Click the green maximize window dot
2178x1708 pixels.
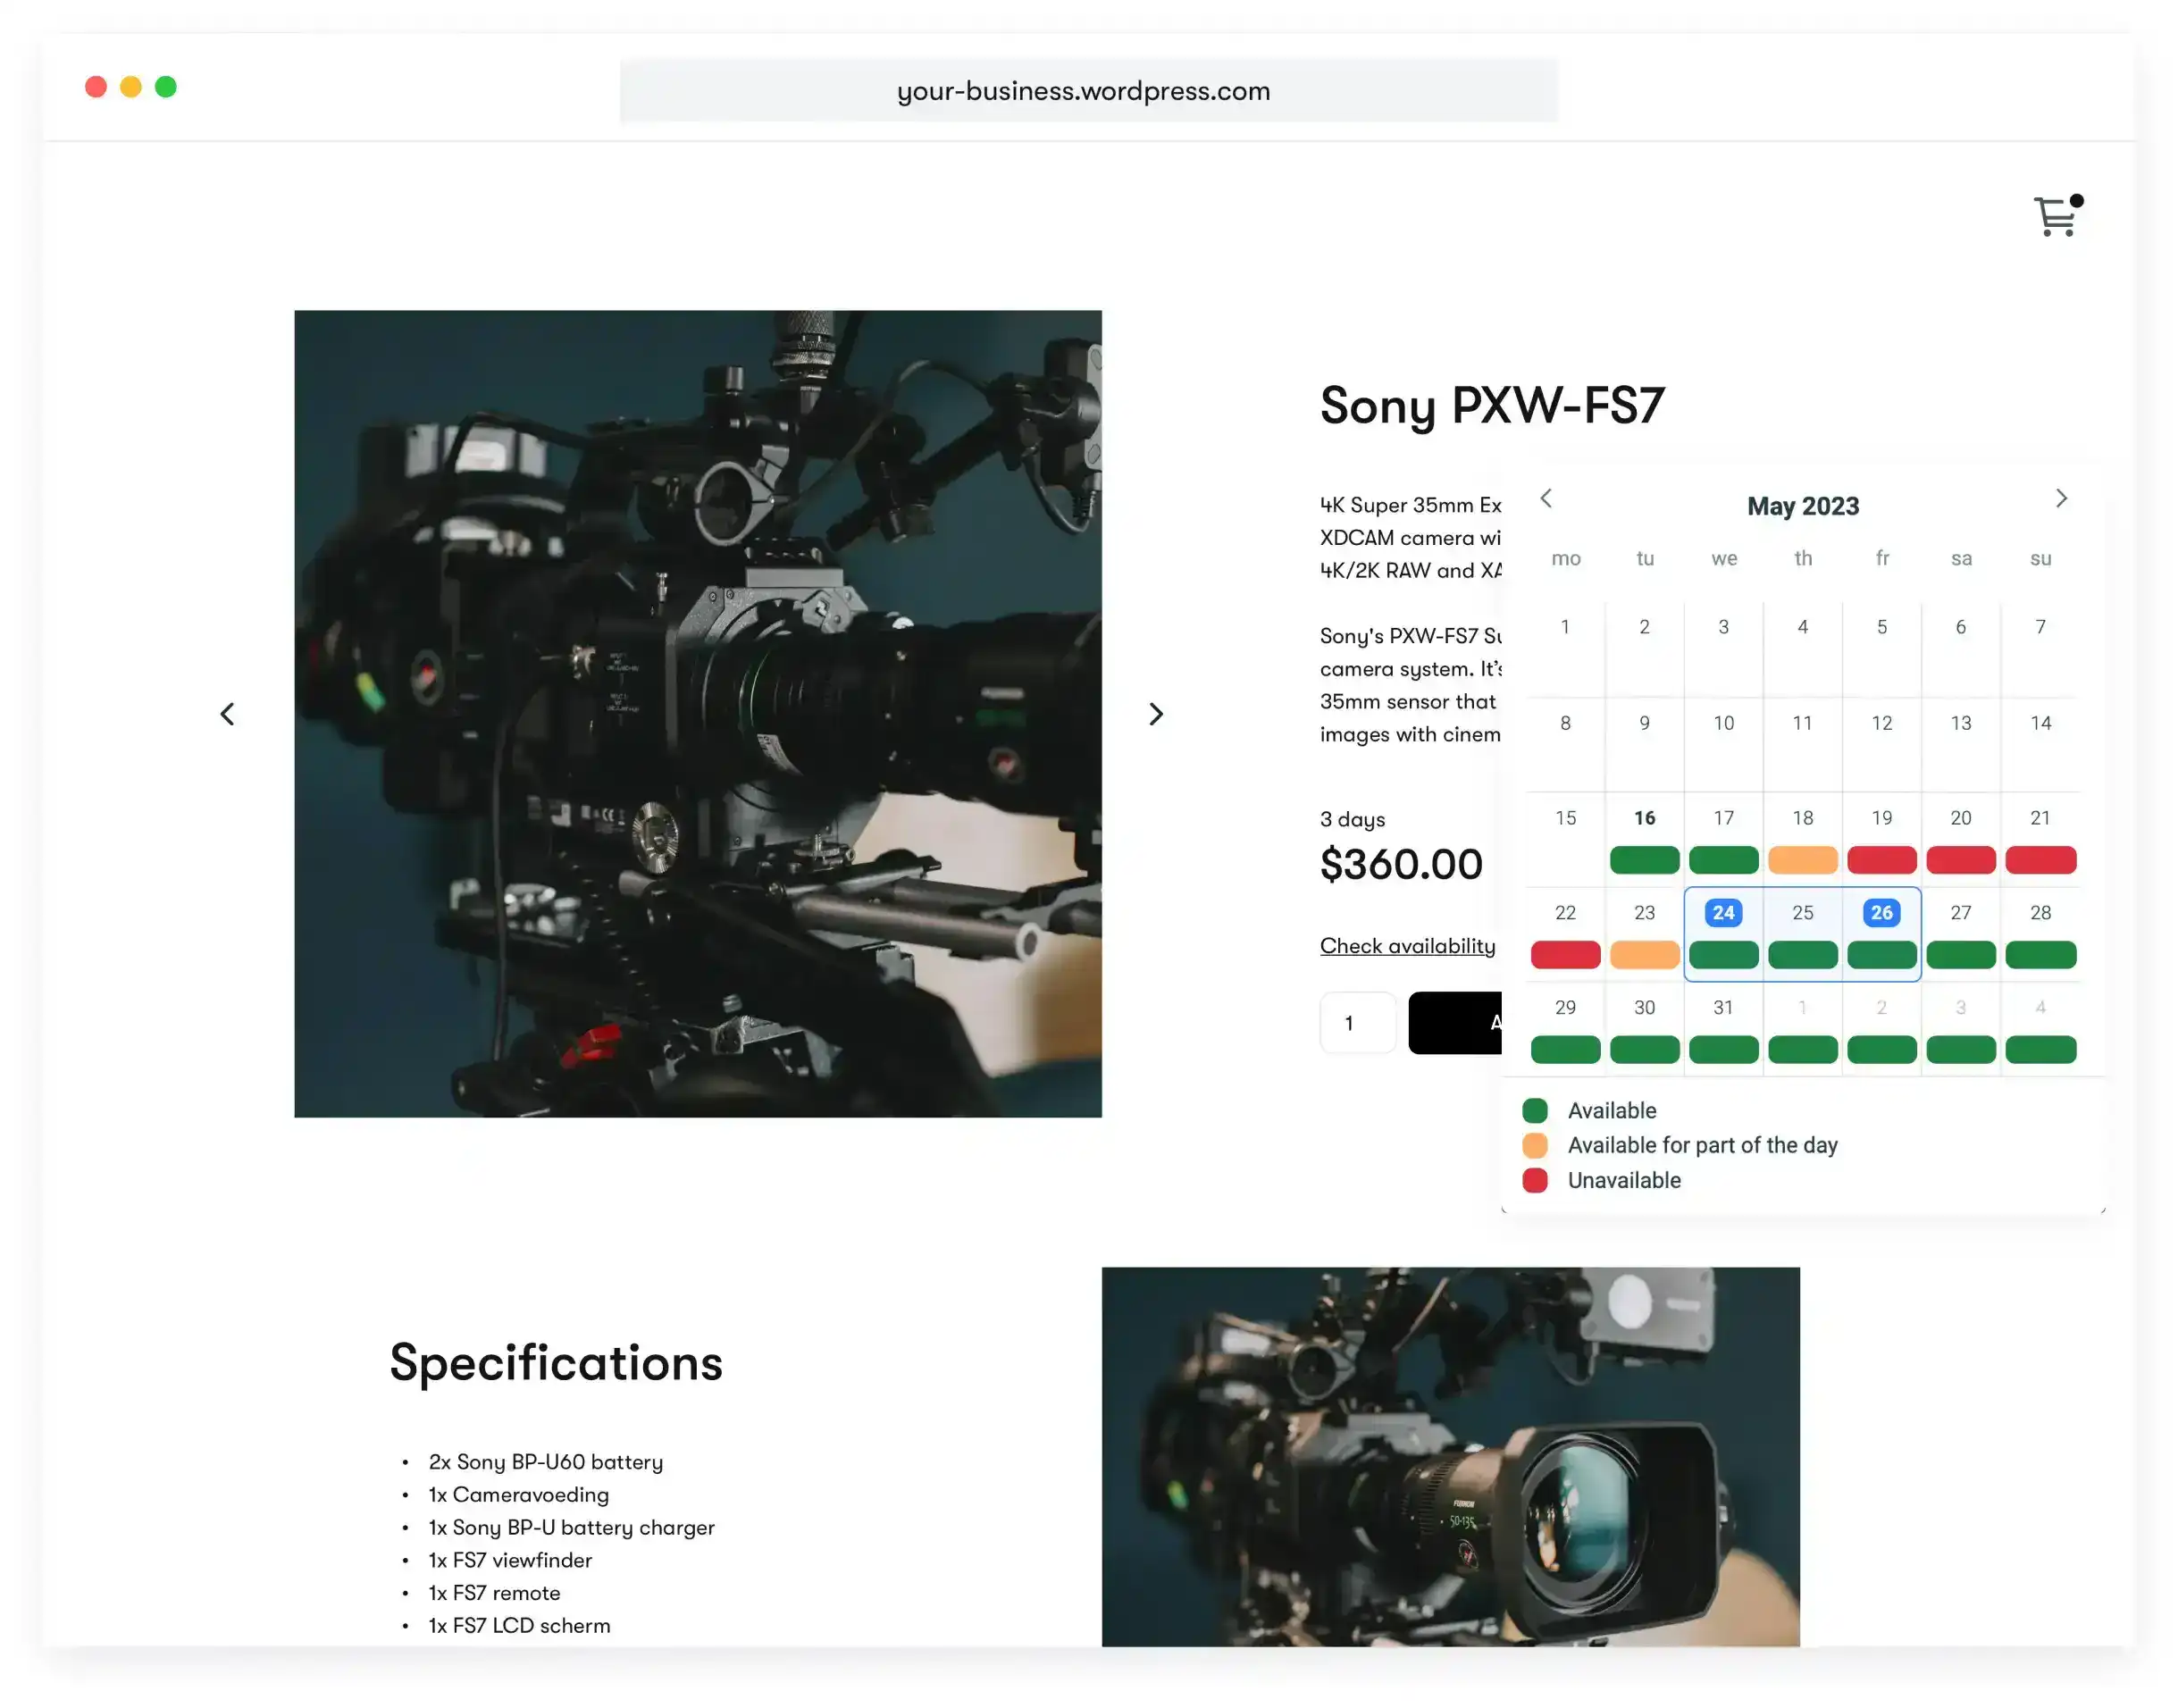coord(166,87)
